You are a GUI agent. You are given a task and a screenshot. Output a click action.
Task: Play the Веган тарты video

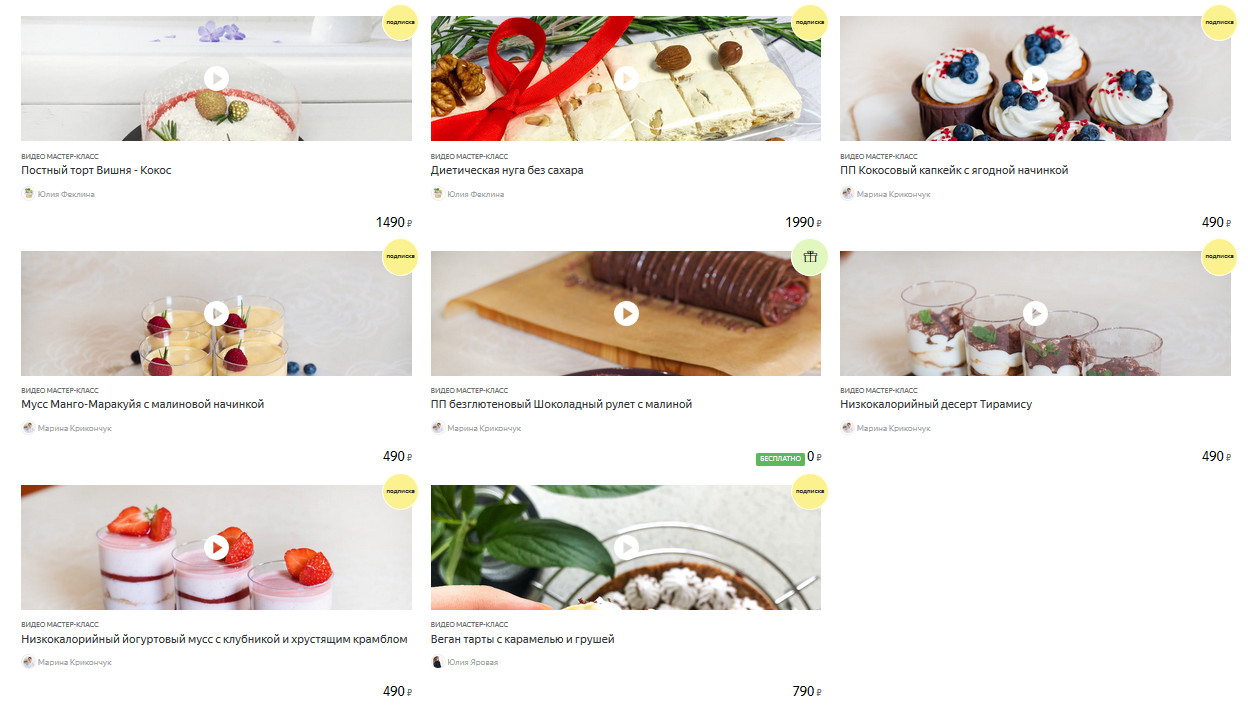[626, 547]
